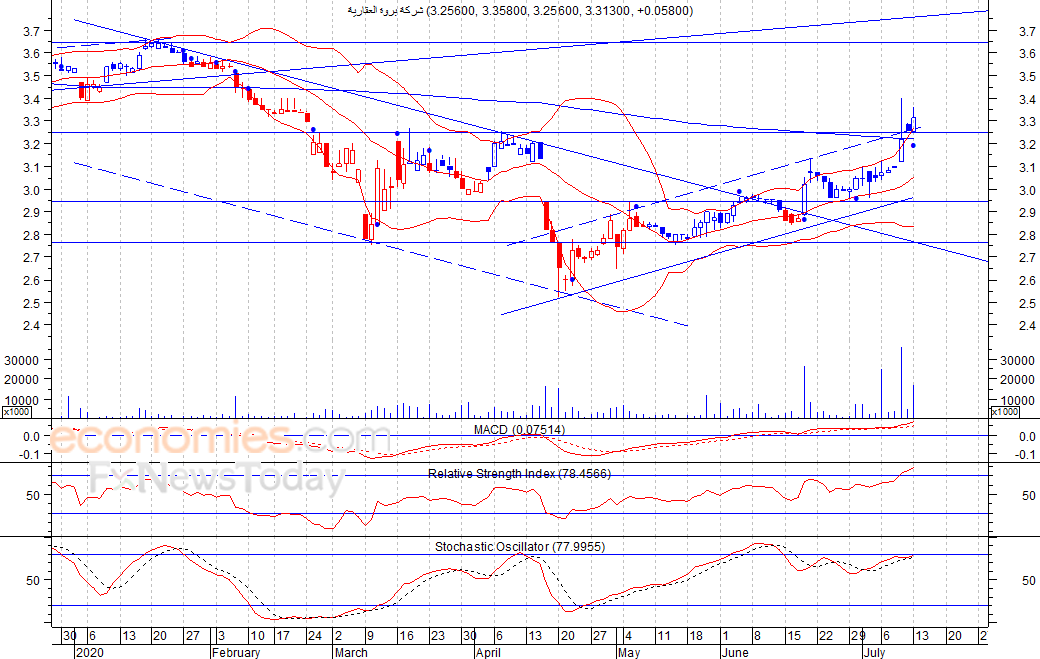Click the 2020 year label on time axis
The height and width of the screenshot is (659, 1040).
coord(90,652)
